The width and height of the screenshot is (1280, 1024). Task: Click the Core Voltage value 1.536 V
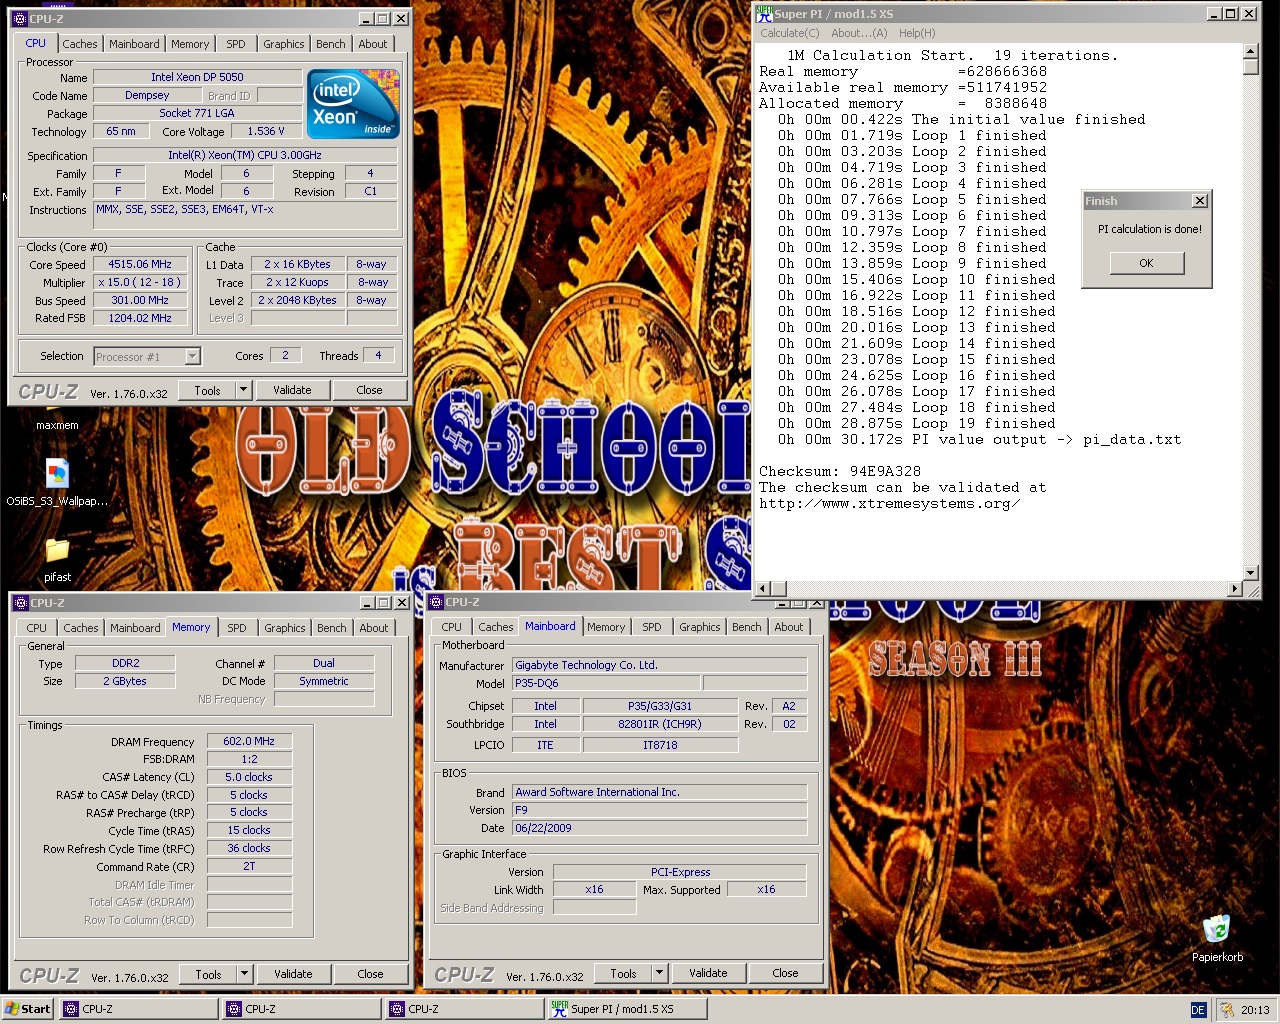(x=266, y=132)
